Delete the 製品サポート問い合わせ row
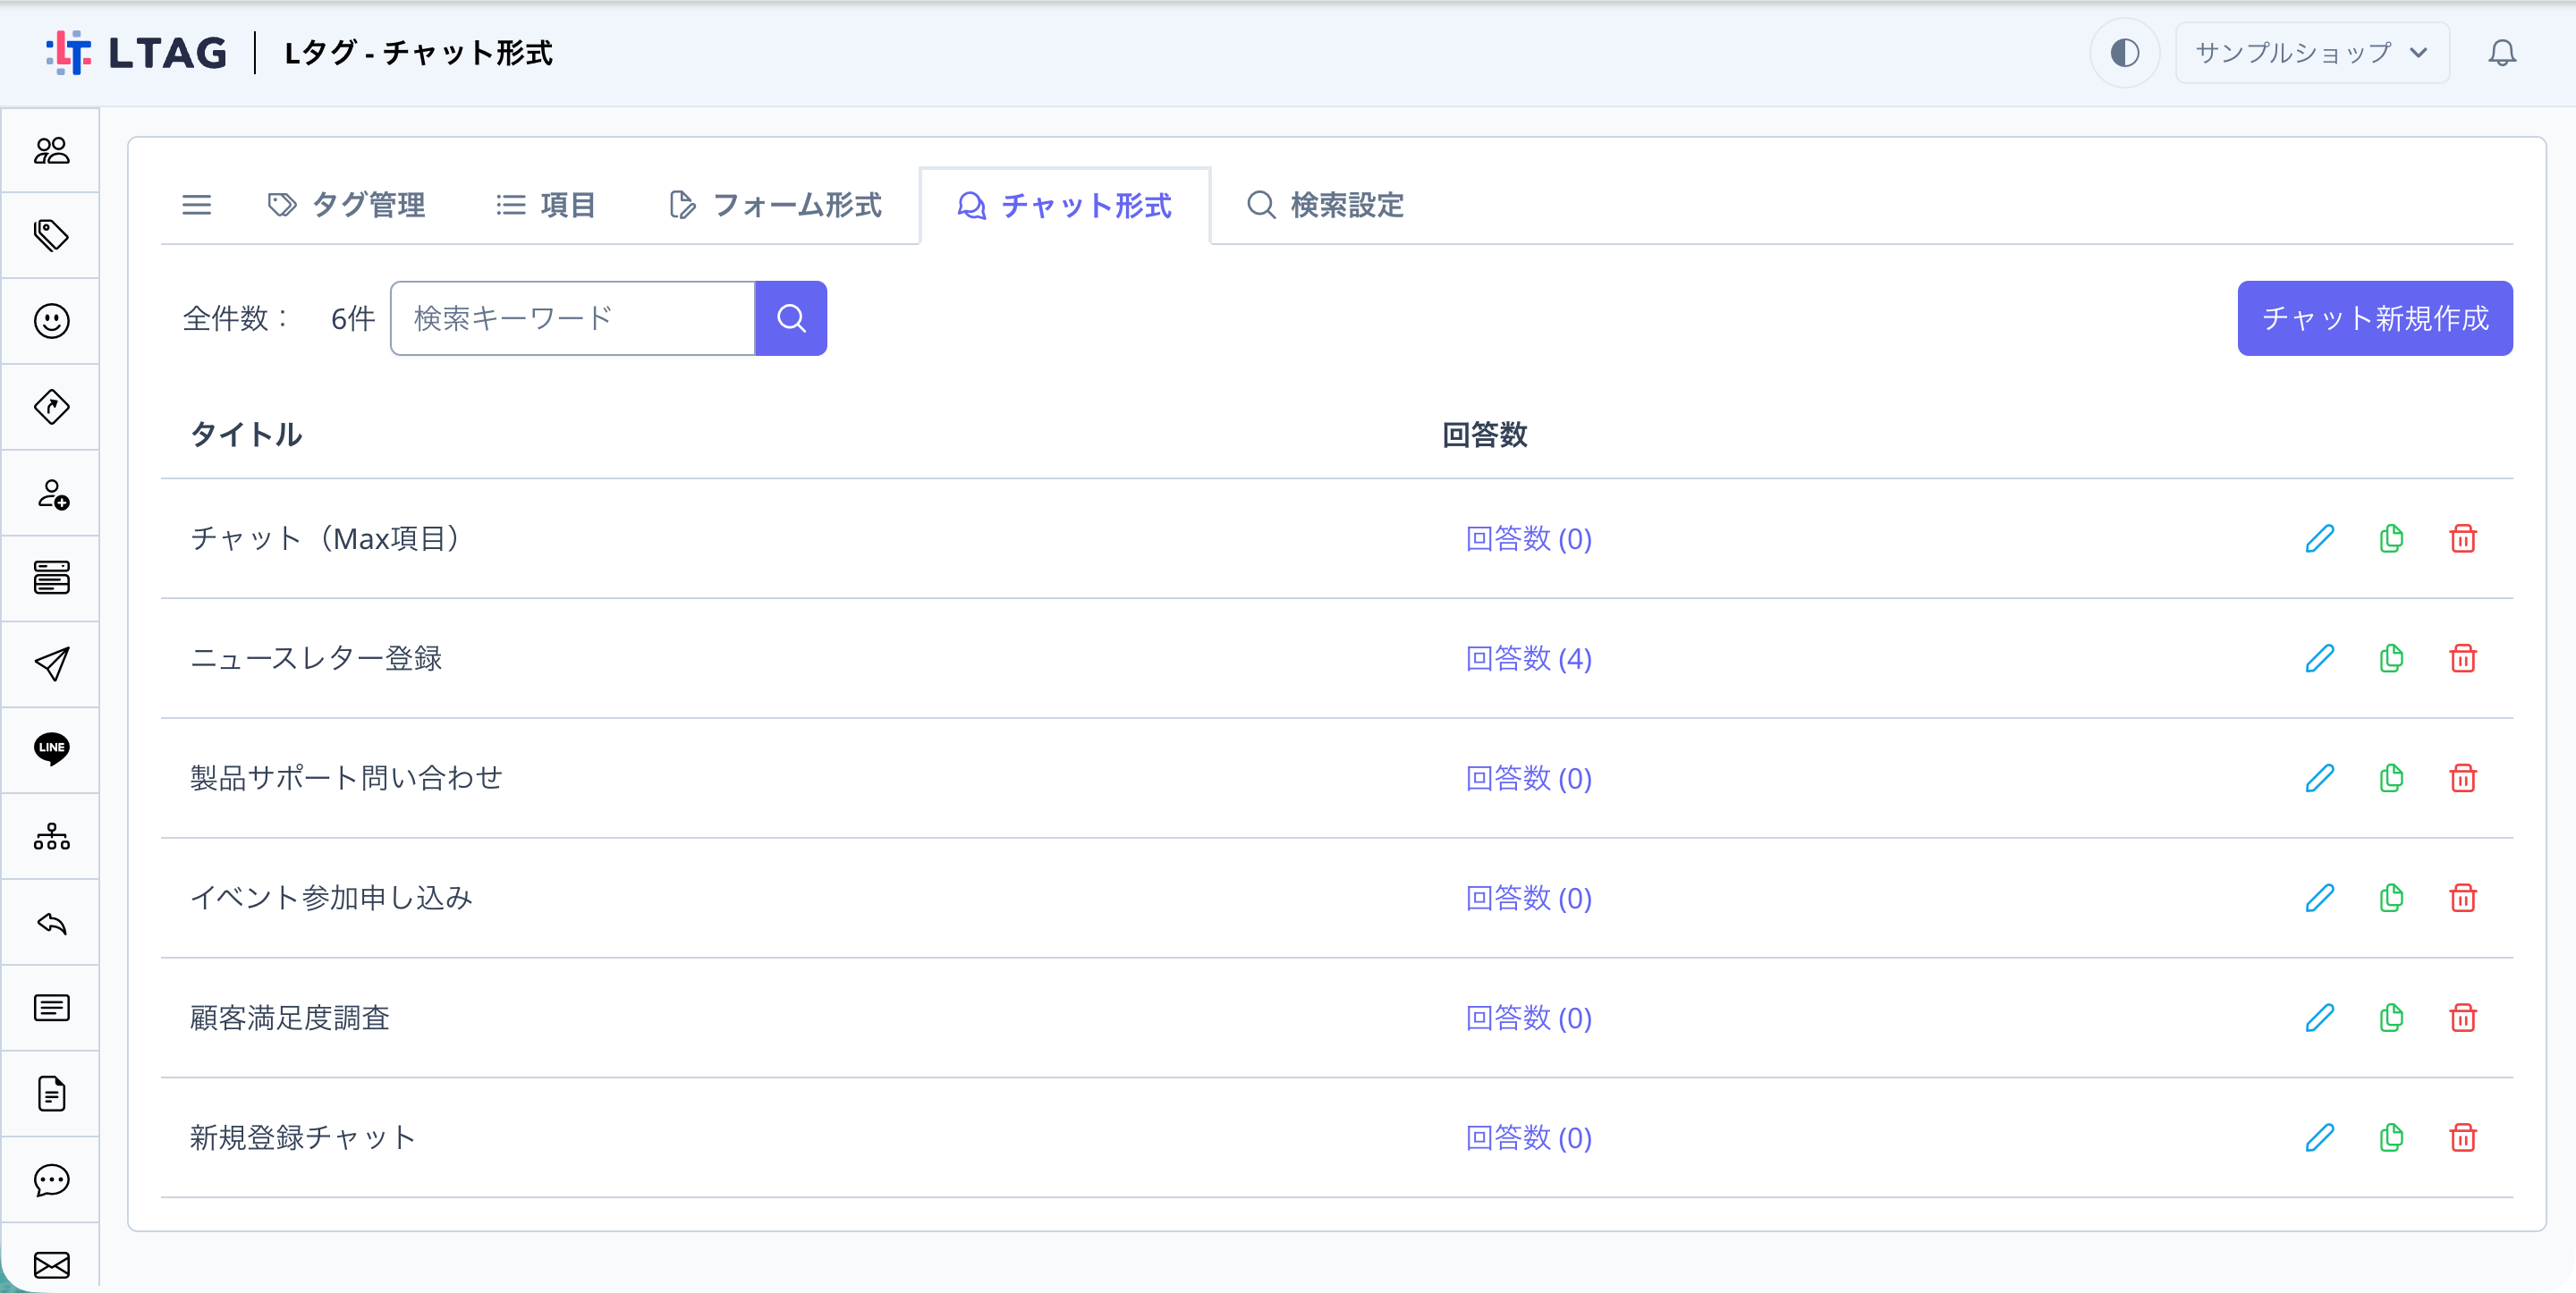Viewport: 2576px width, 1293px height. click(2462, 778)
